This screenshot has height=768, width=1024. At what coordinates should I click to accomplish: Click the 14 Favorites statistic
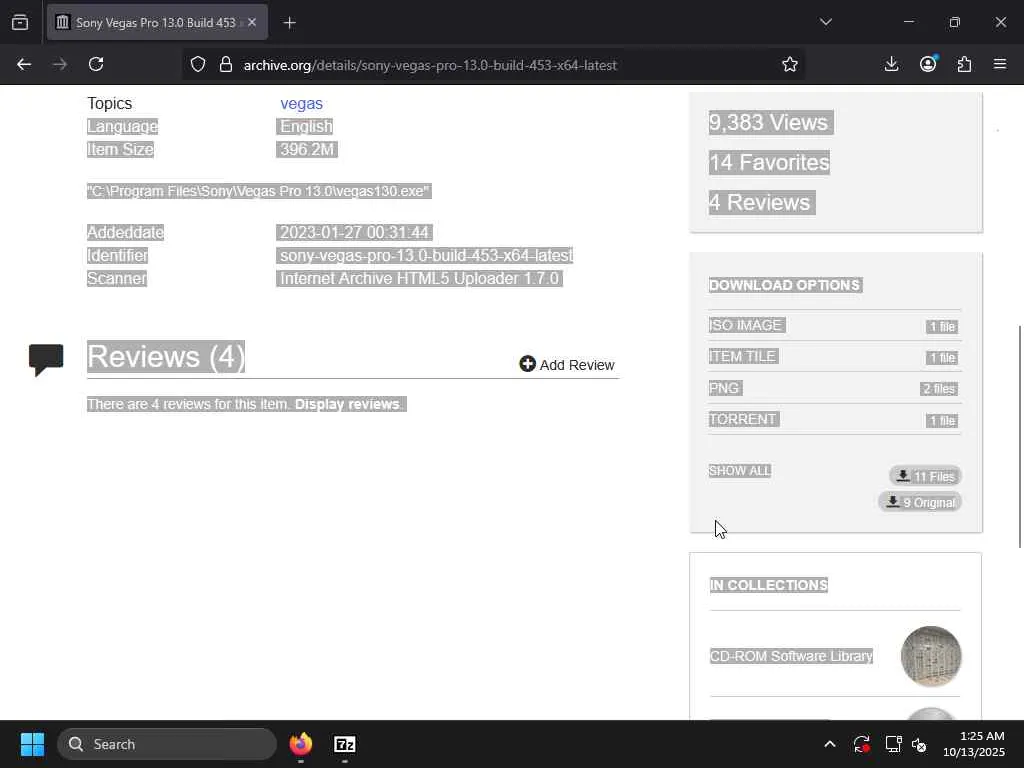pos(769,162)
